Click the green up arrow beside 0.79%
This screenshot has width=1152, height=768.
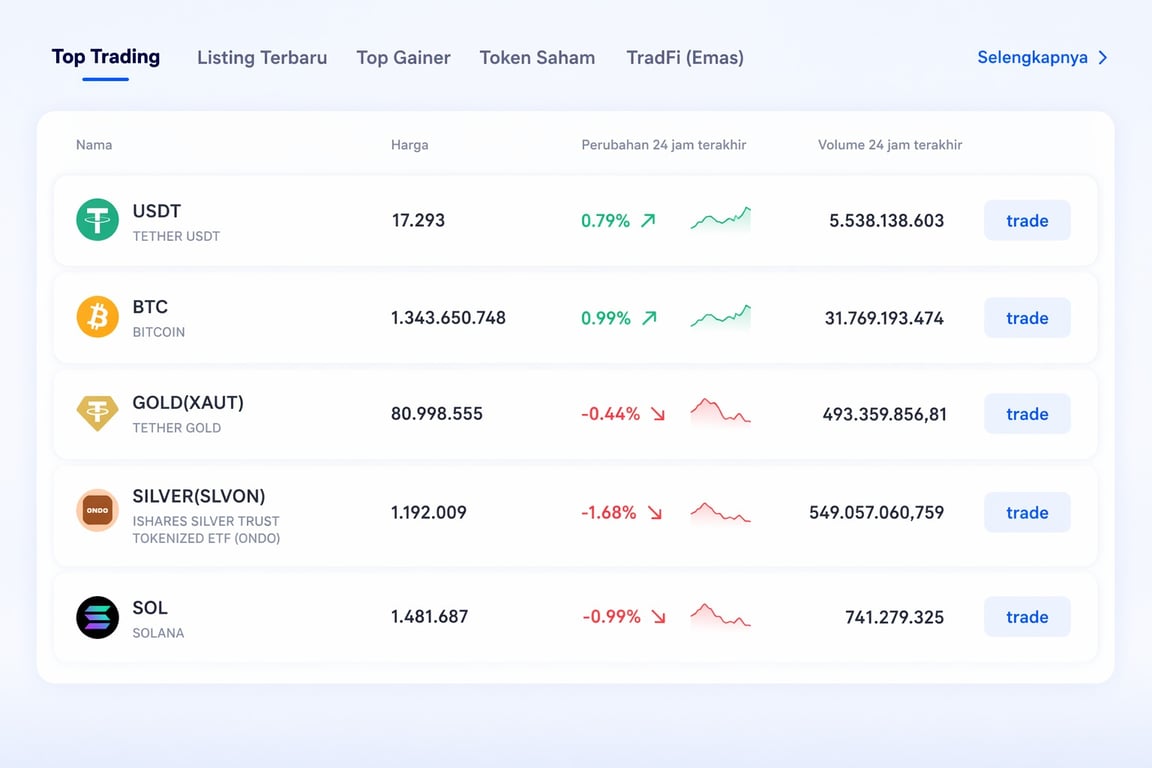pos(648,220)
